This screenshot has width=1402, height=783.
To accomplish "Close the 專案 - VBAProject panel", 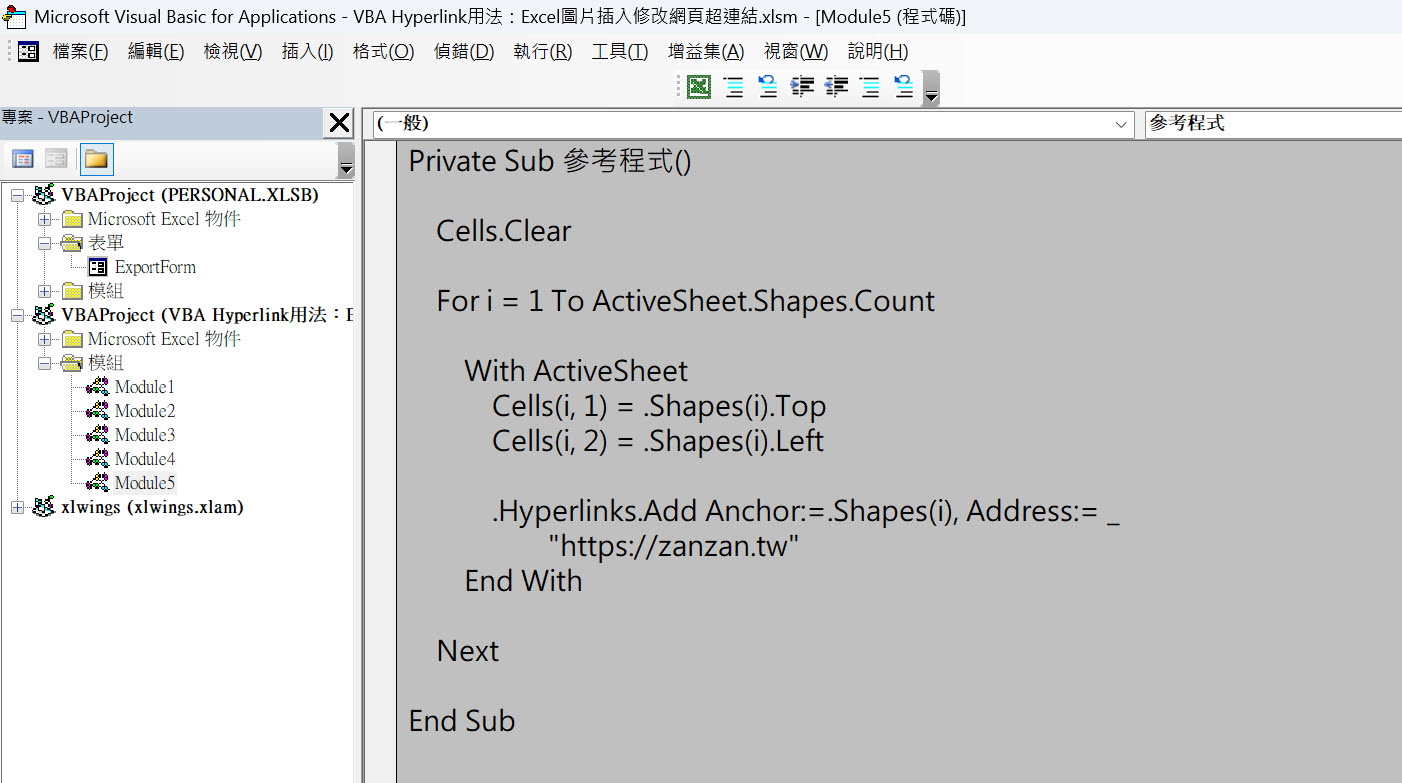I will click(339, 123).
